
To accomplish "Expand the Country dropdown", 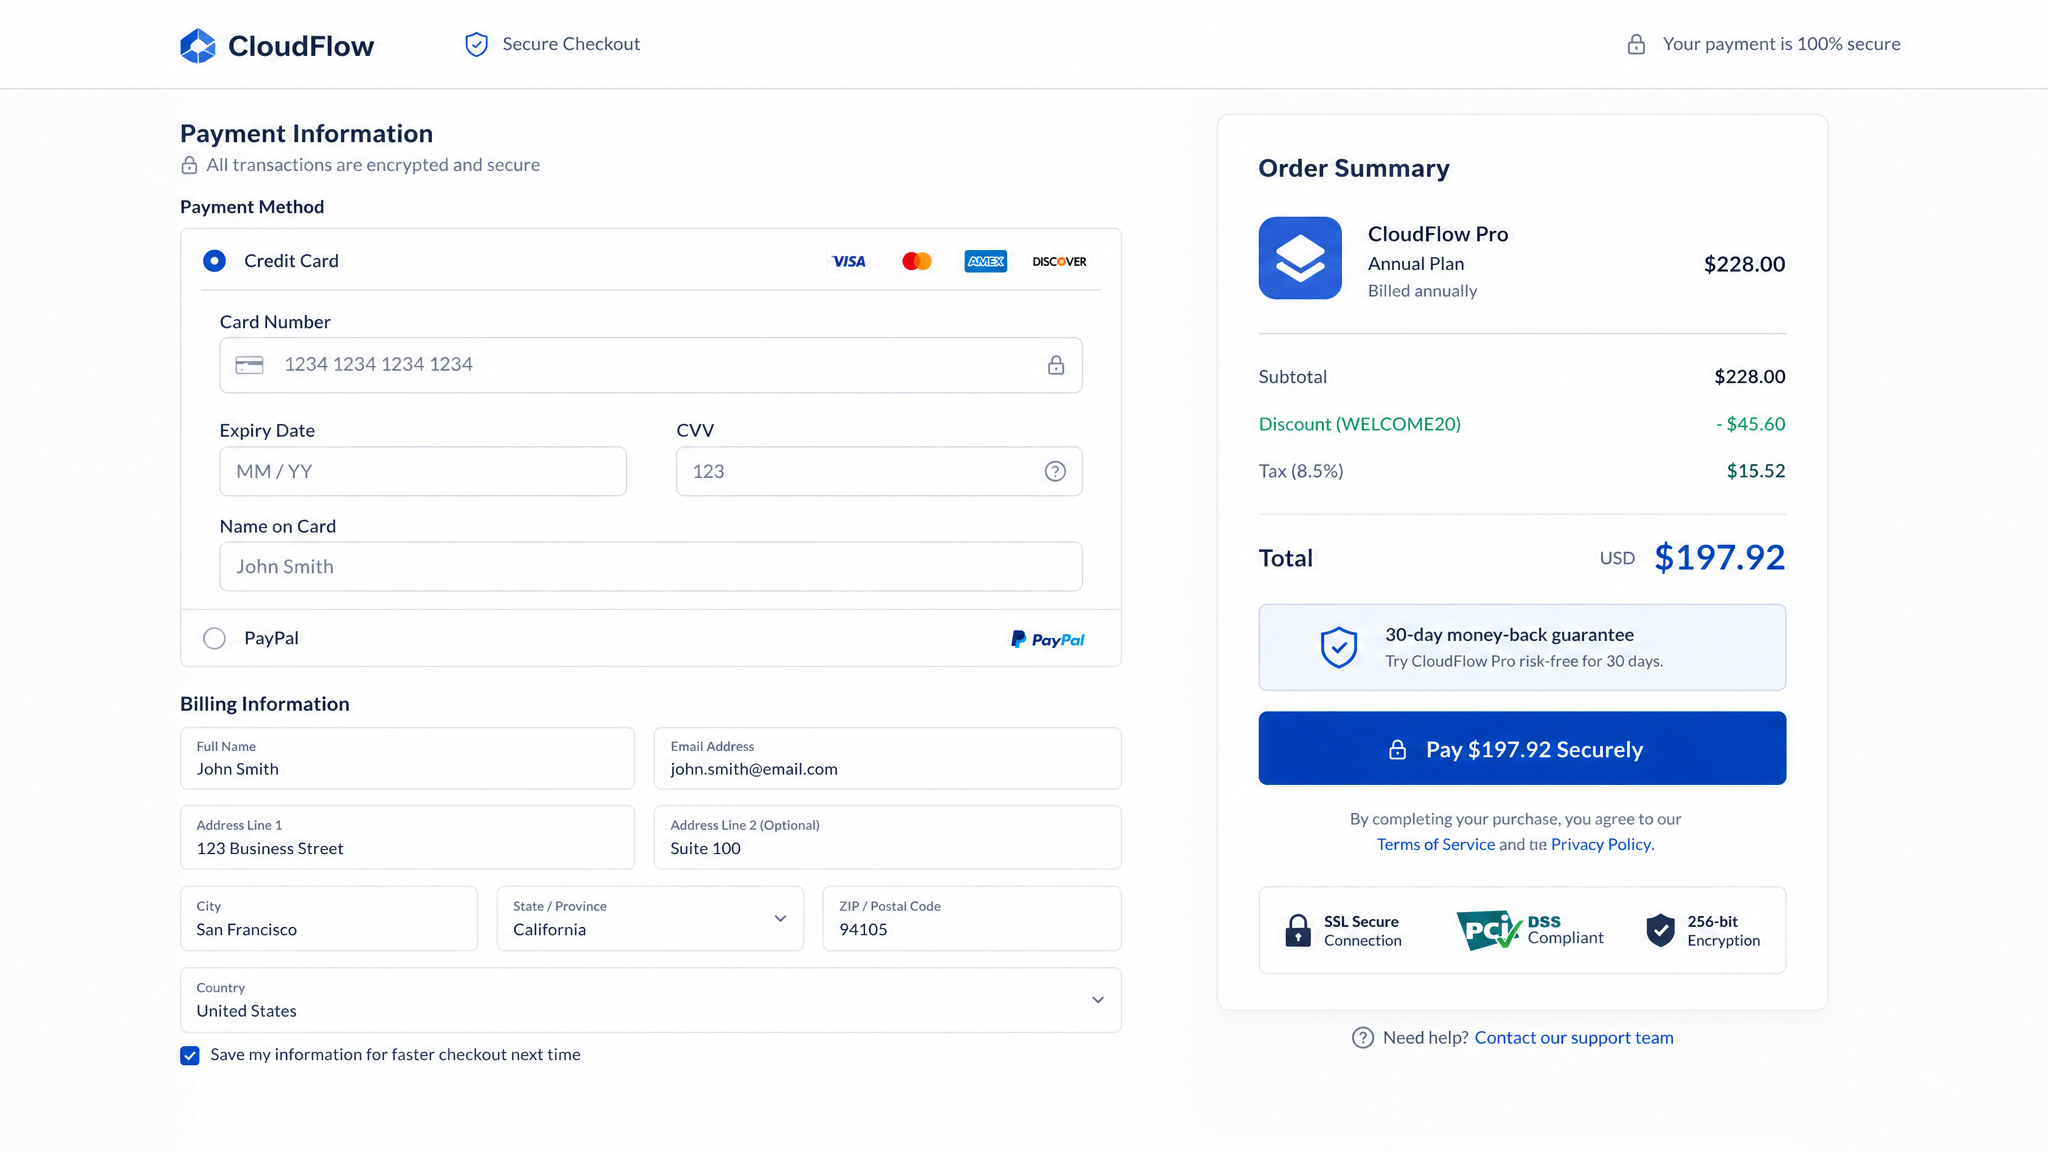I will [x=651, y=1000].
